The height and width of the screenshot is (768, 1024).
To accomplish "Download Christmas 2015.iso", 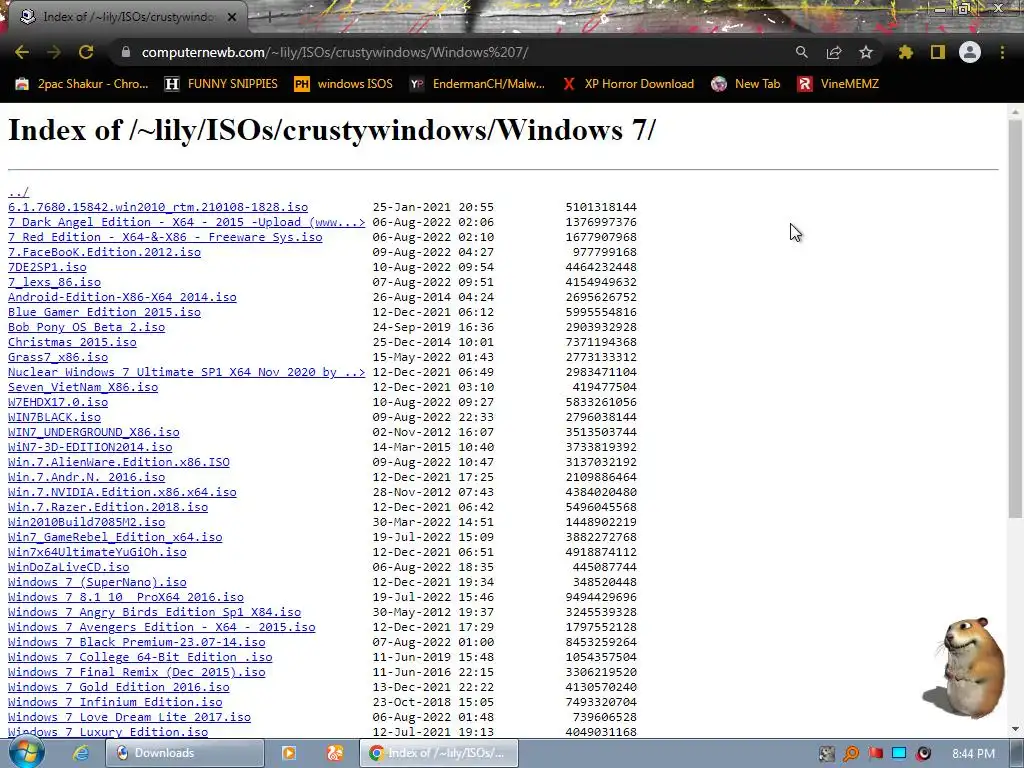I will click(72, 342).
